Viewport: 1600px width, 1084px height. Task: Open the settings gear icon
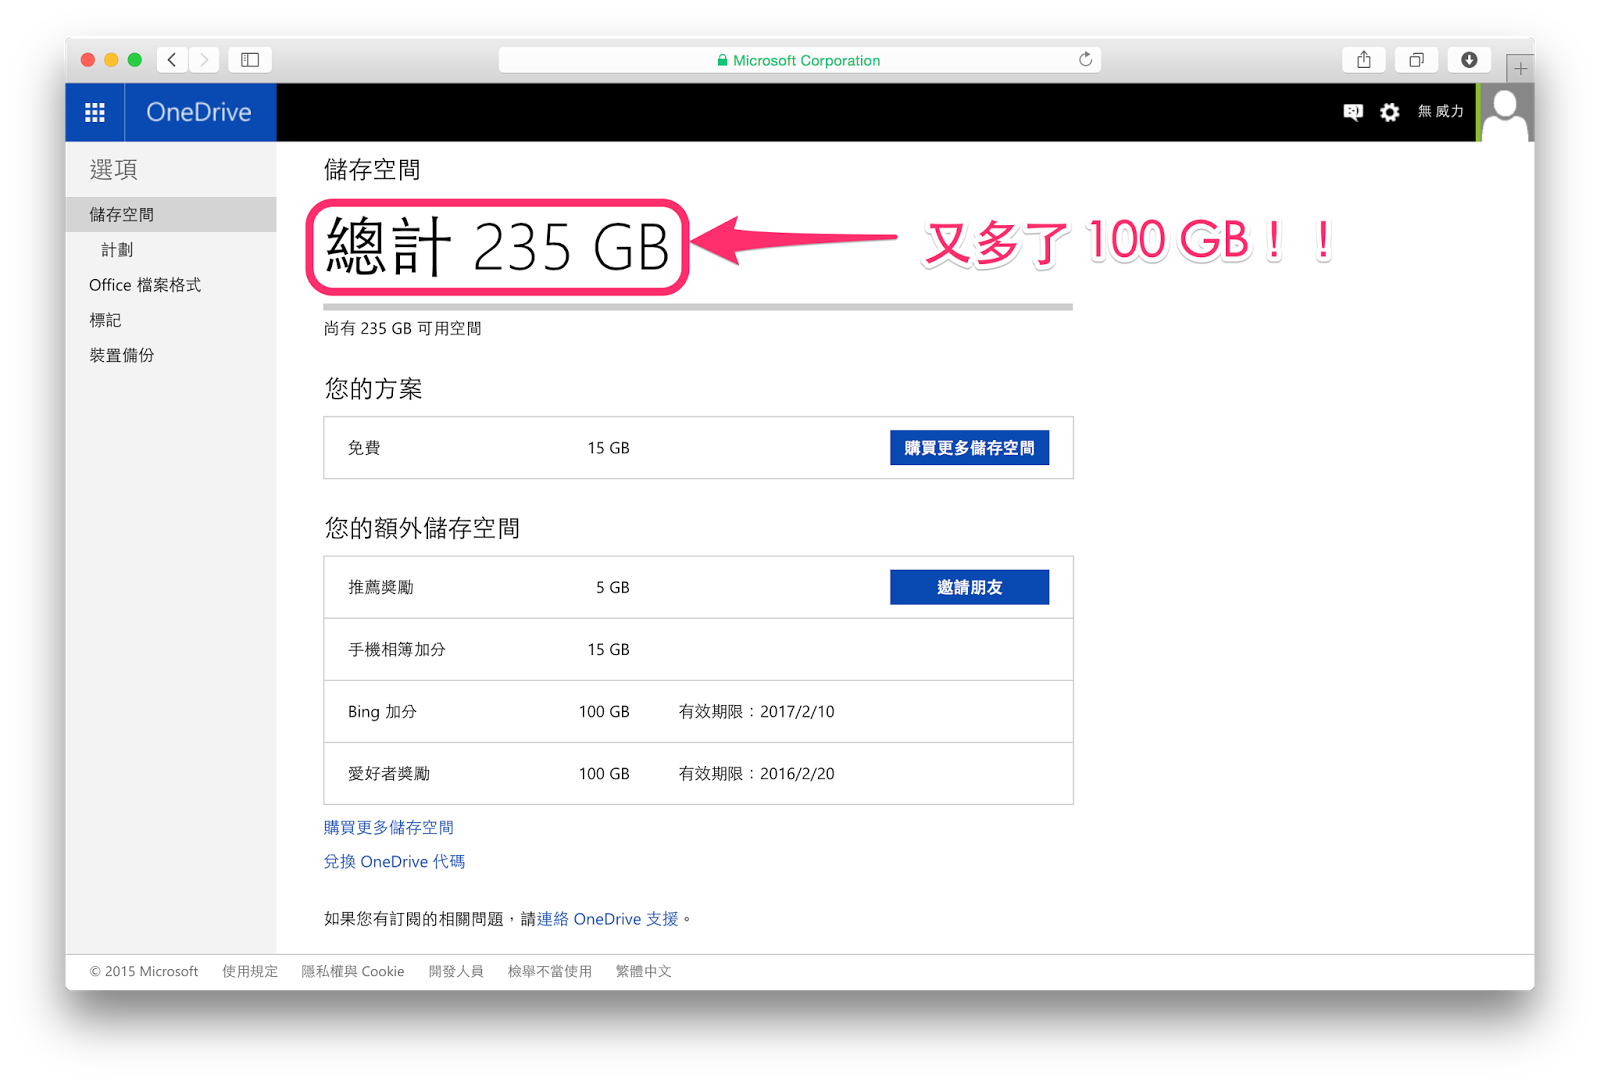(1390, 112)
